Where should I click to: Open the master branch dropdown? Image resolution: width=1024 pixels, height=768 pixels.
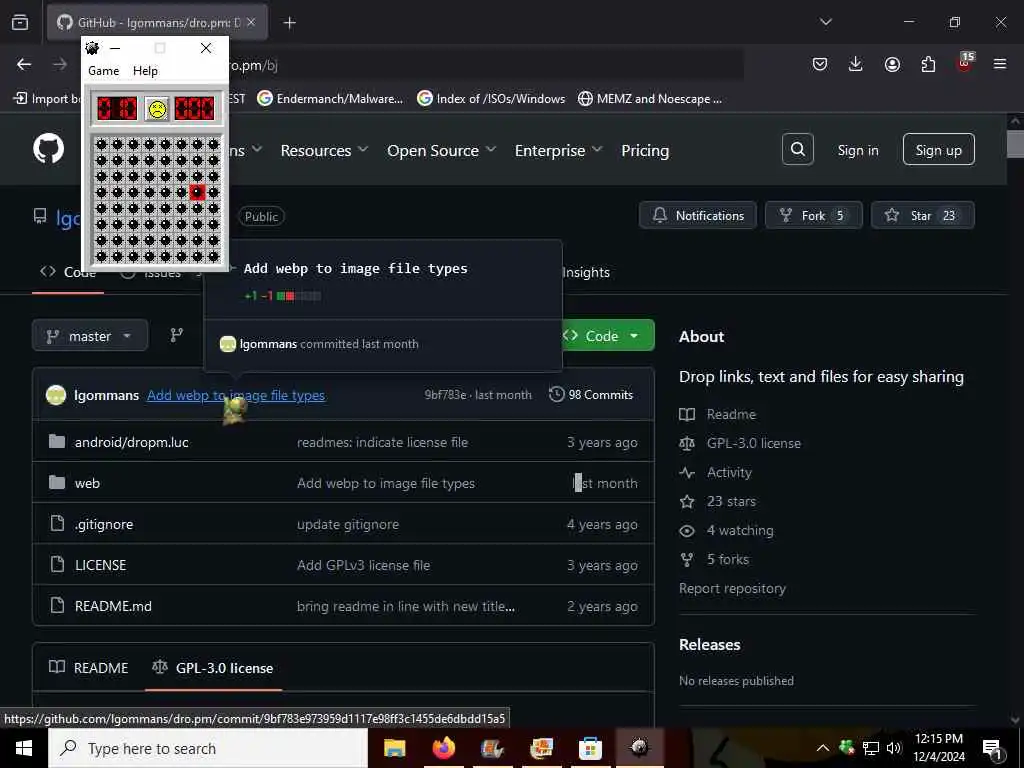(90, 336)
